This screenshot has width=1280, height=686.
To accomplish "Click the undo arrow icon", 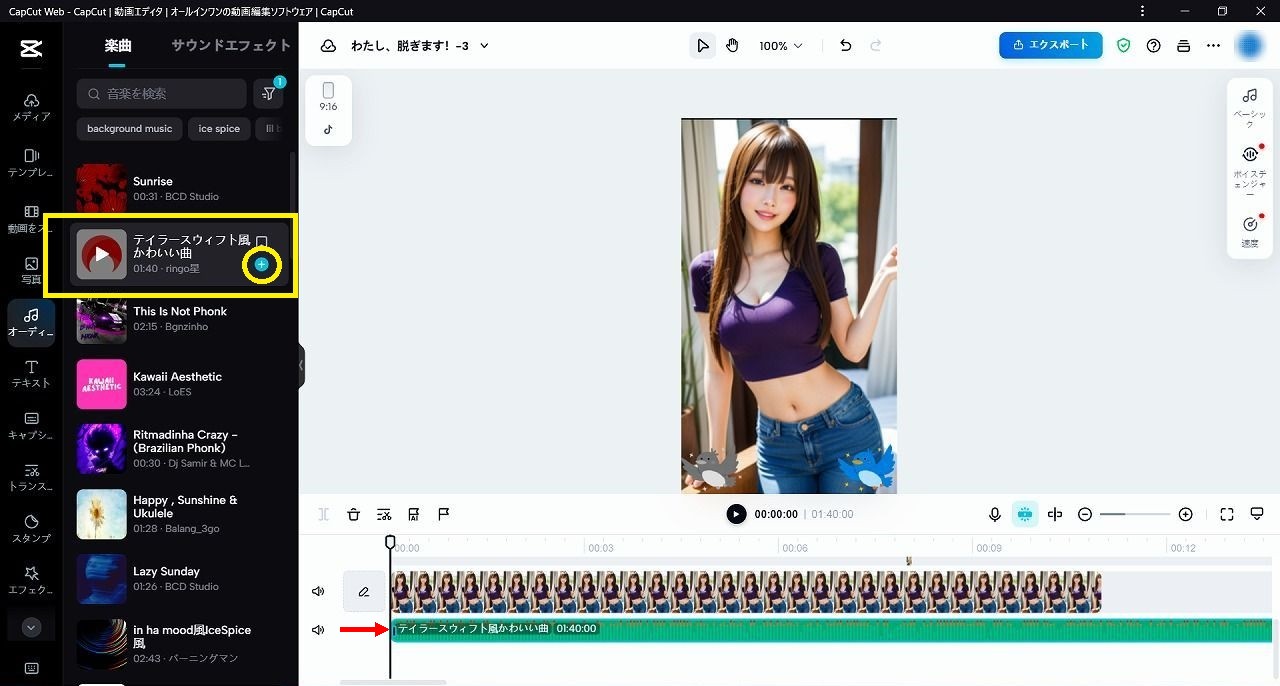I will pyautogui.click(x=846, y=46).
